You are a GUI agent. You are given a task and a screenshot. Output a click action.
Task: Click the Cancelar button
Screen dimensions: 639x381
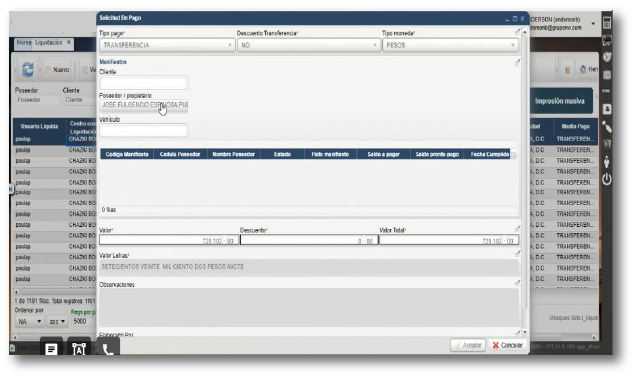pyautogui.click(x=507, y=345)
